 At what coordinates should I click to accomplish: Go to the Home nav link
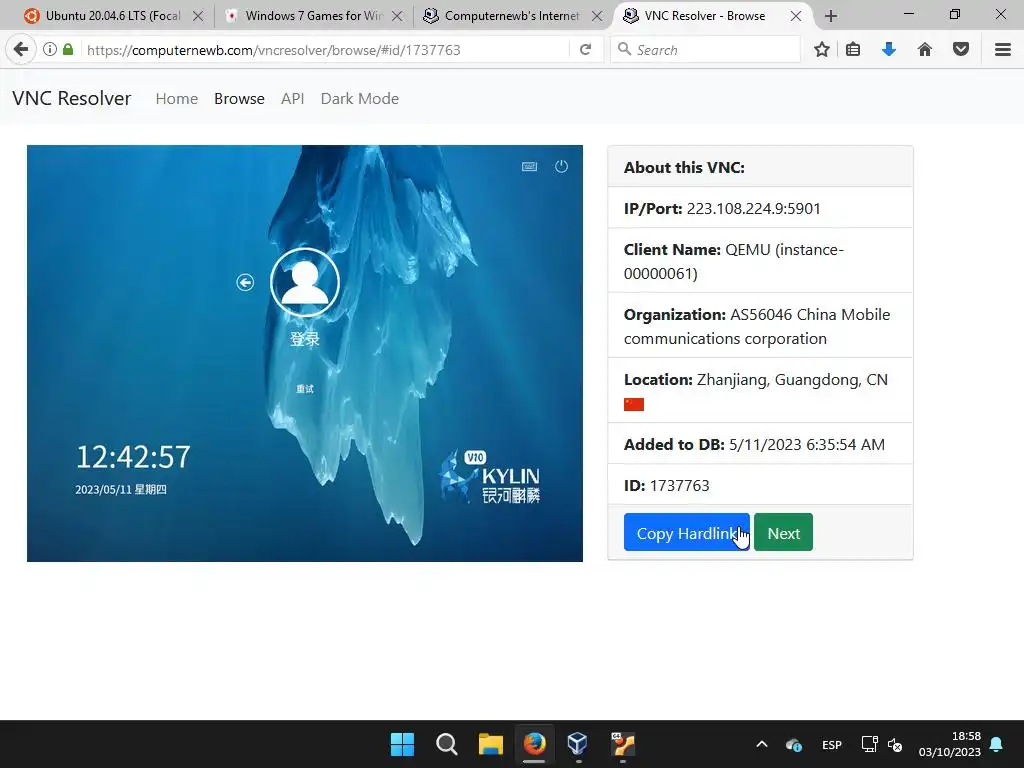176,99
